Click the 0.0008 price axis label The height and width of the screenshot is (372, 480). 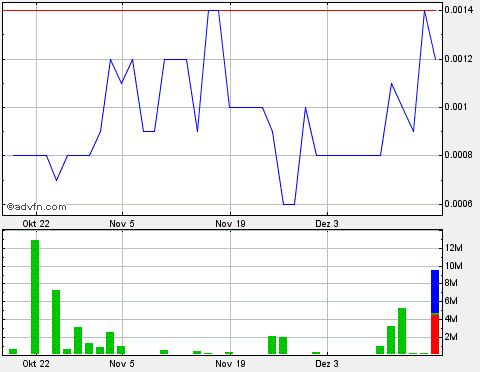[x=459, y=155]
